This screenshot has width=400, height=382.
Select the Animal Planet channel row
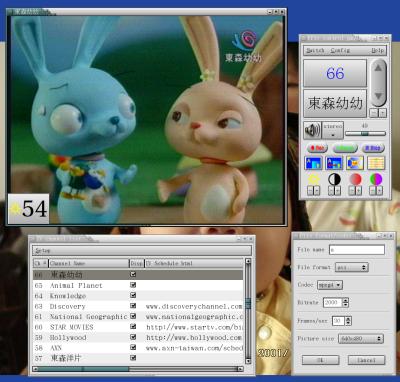138,285
